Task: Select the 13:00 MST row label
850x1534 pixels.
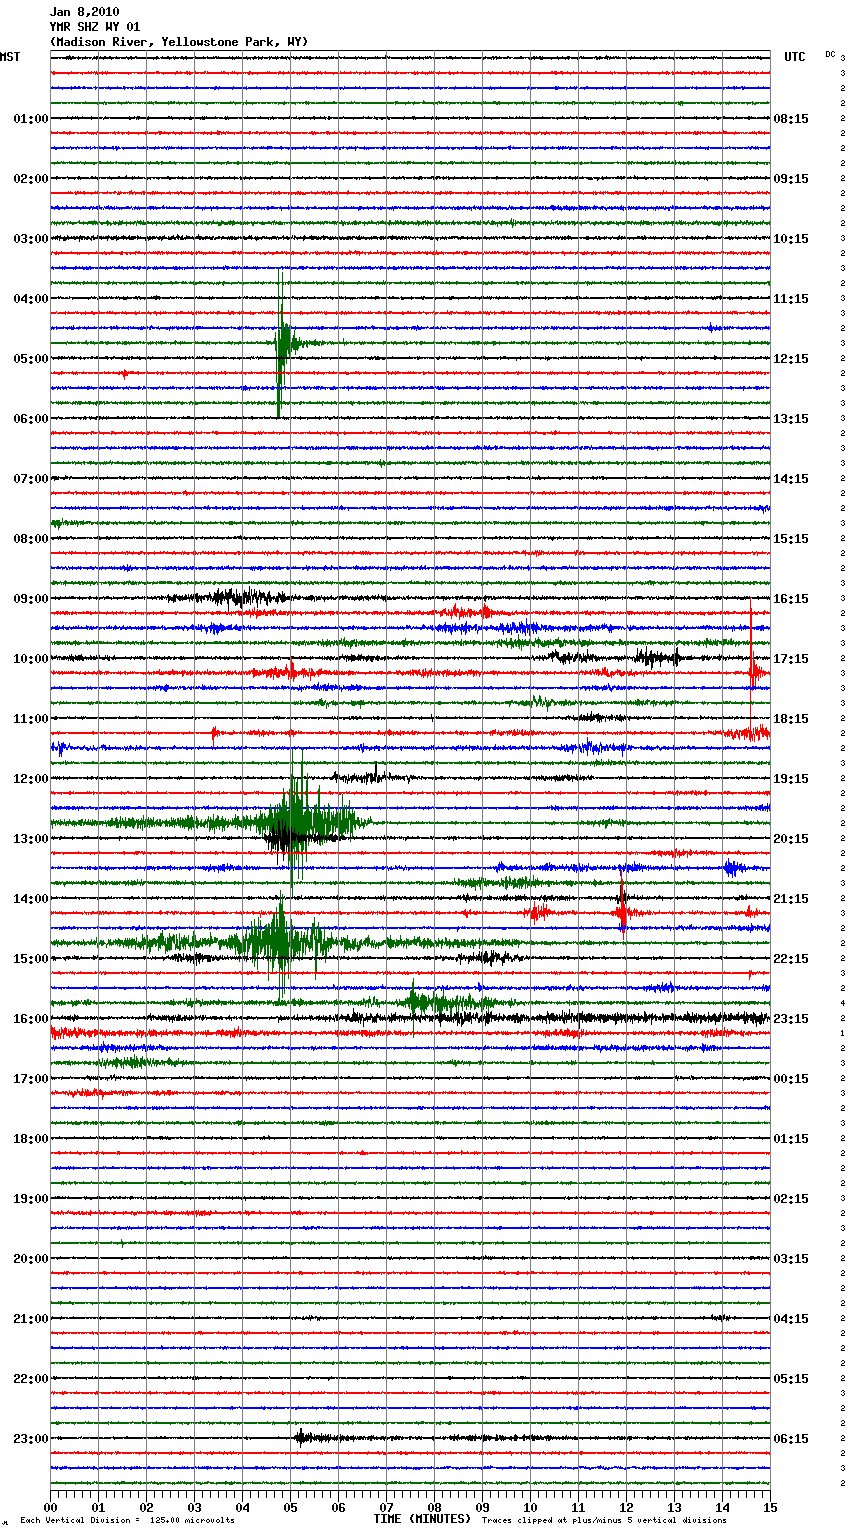Action: tap(30, 839)
